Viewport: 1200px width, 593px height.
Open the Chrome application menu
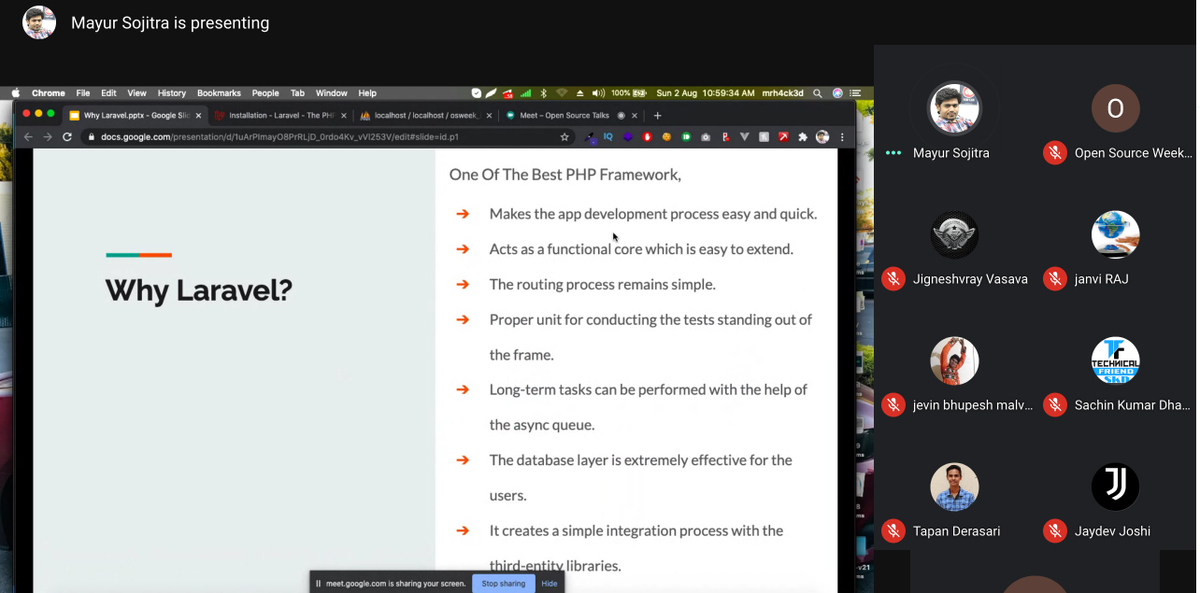click(x=48, y=93)
